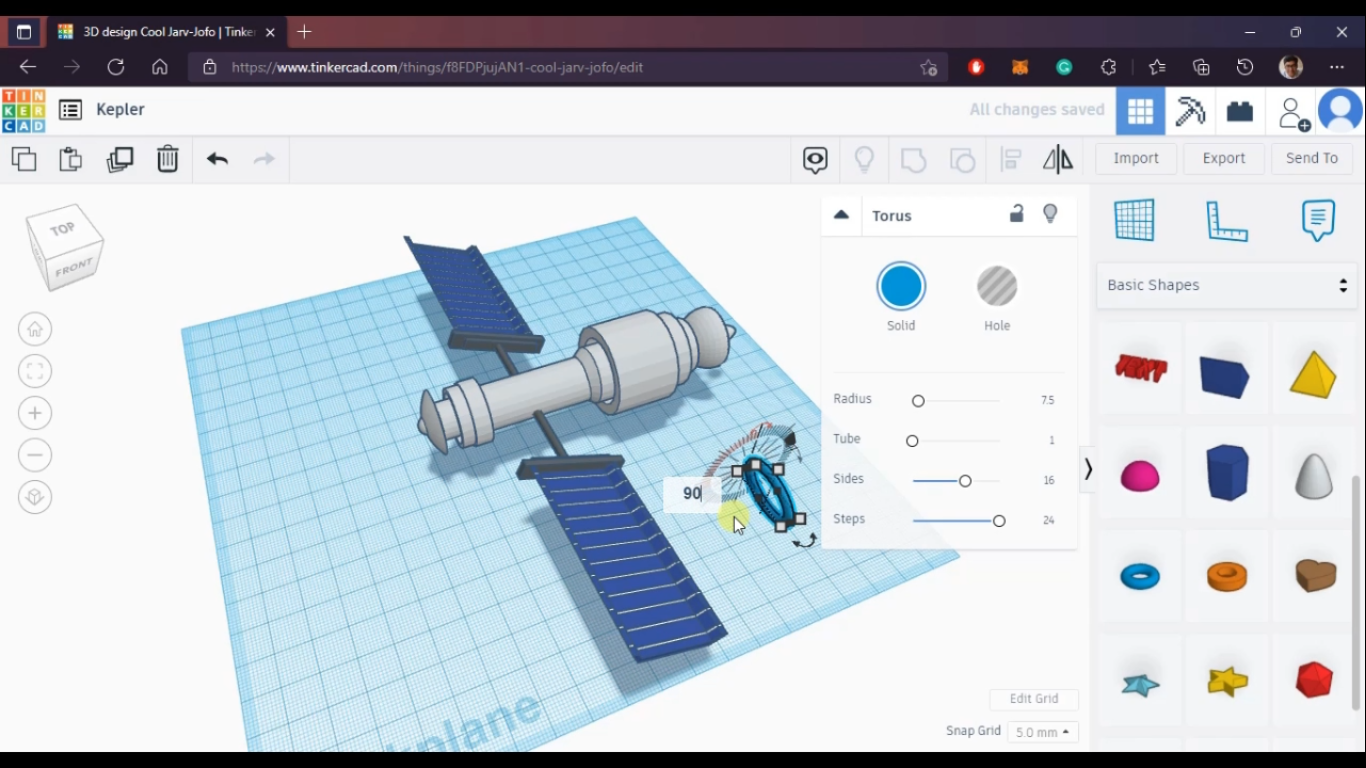Open the Blocks pickaxe mode
The image size is (1366, 768).
(x=1190, y=111)
